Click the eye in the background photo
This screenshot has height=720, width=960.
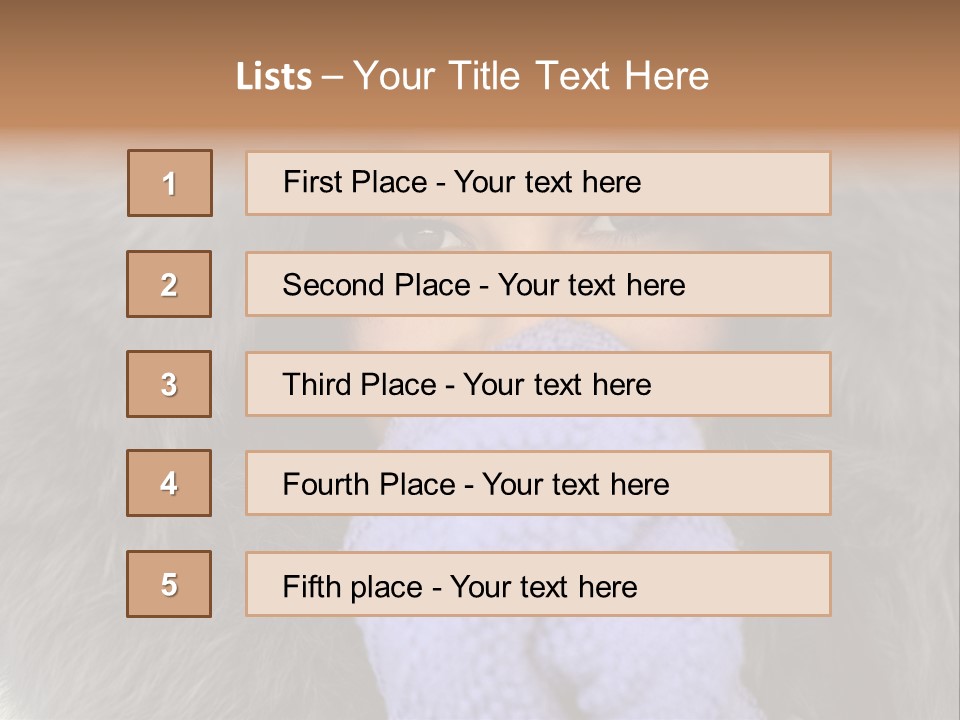425,238
